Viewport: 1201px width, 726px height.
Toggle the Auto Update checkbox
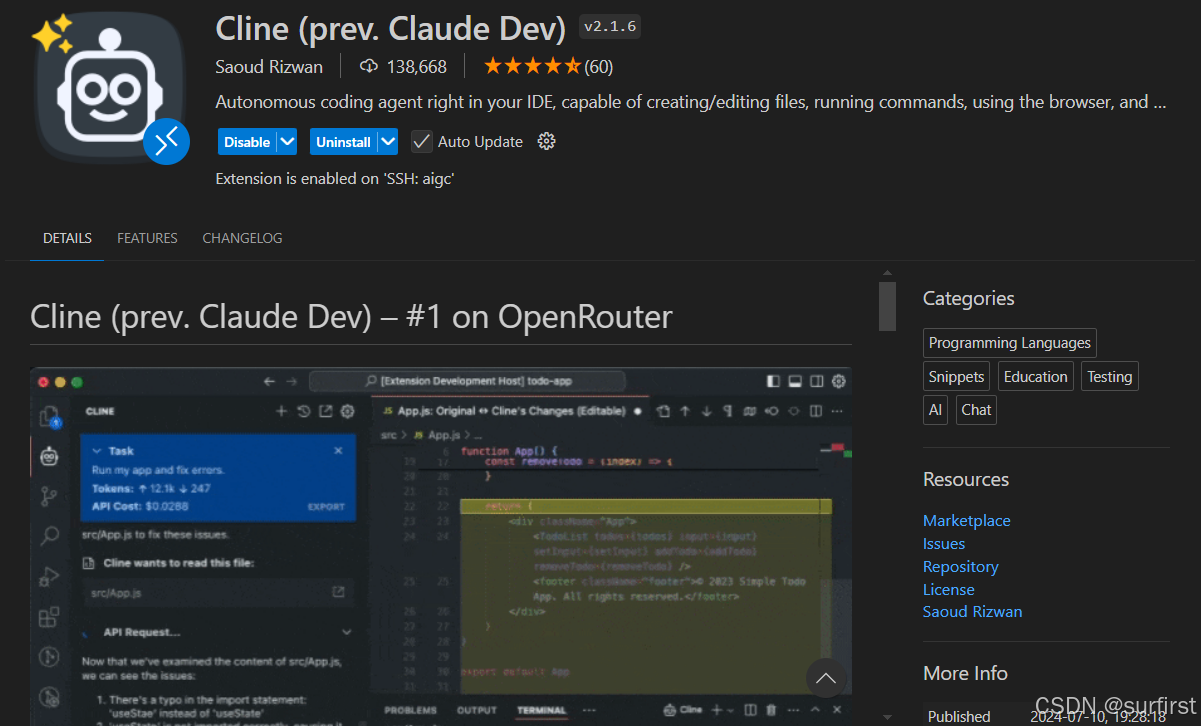coord(421,141)
